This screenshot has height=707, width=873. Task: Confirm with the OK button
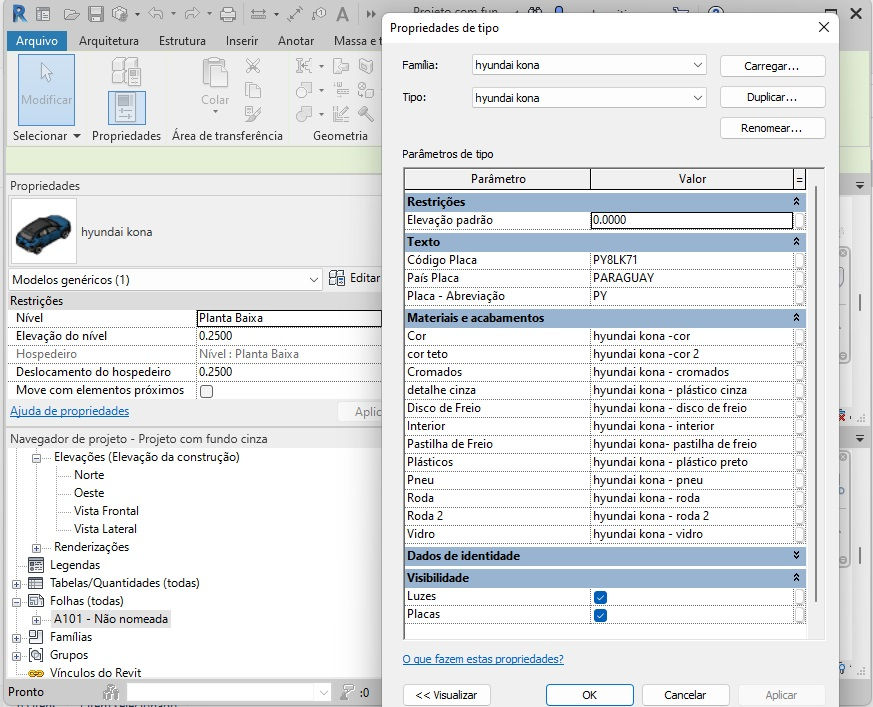coord(590,695)
